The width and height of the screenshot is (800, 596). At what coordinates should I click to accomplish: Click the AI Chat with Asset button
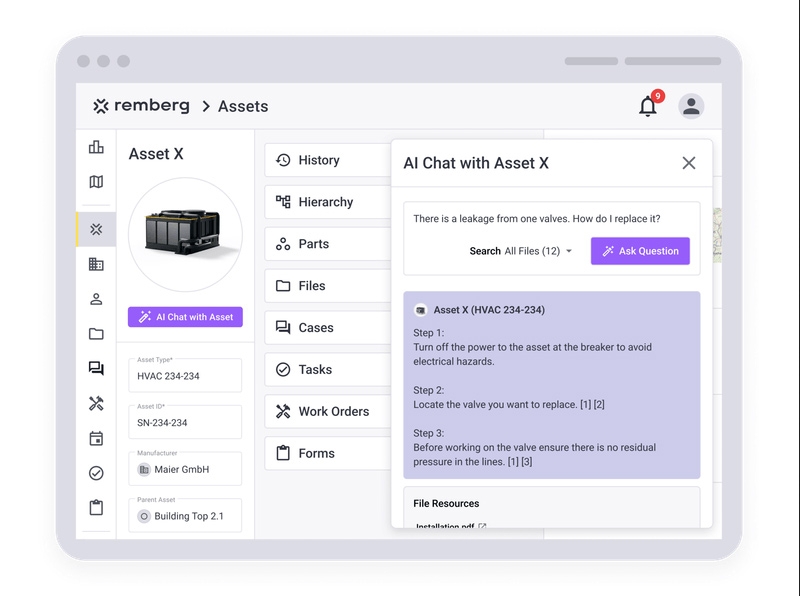[185, 317]
